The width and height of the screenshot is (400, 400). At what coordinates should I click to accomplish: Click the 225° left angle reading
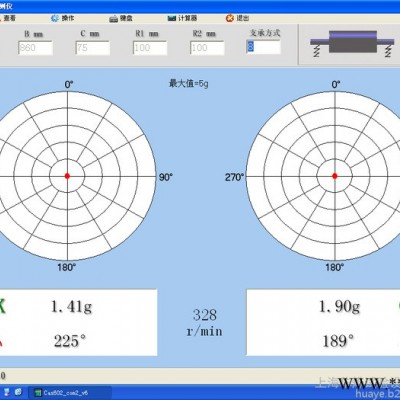(70, 341)
